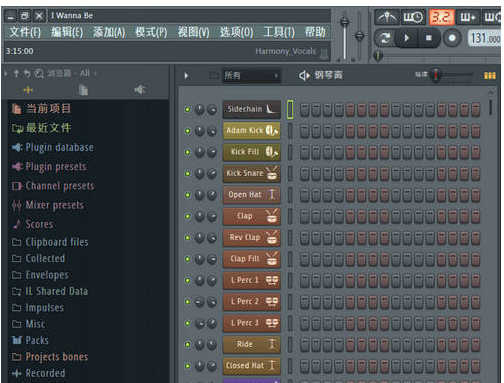Expand 最近文件 in the browser

[x=41, y=128]
